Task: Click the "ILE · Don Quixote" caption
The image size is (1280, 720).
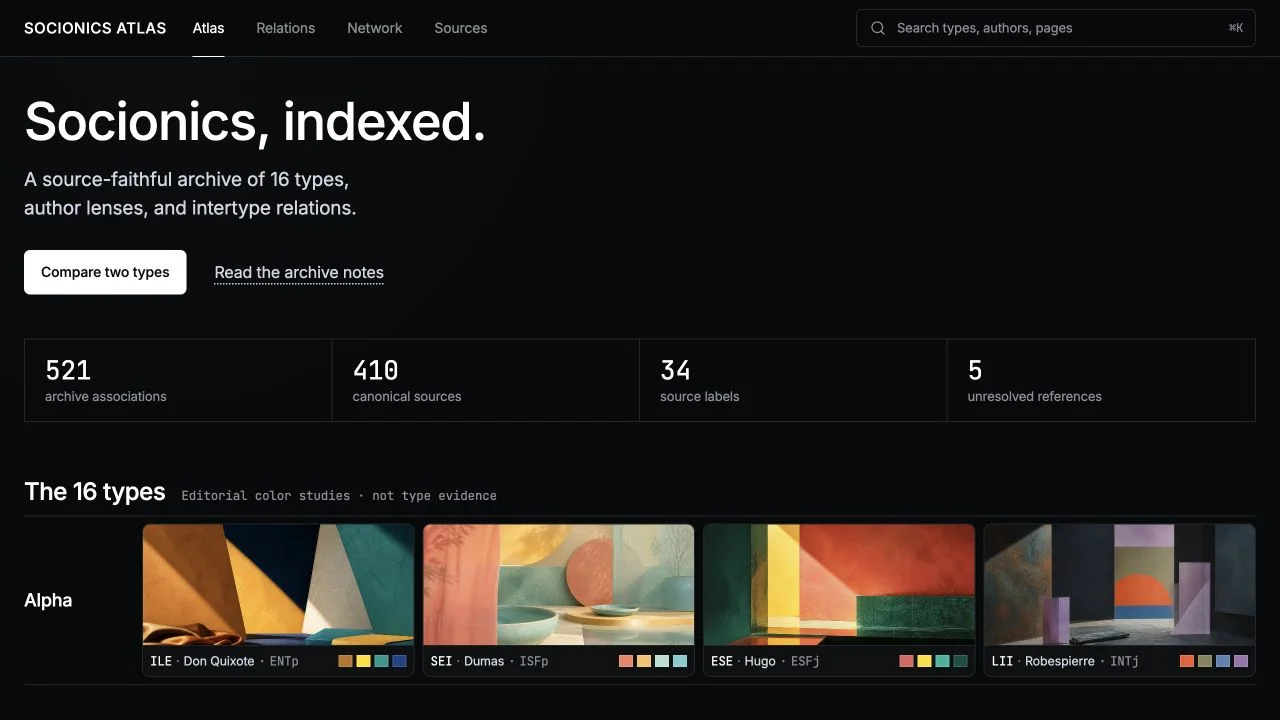Action: point(202,661)
